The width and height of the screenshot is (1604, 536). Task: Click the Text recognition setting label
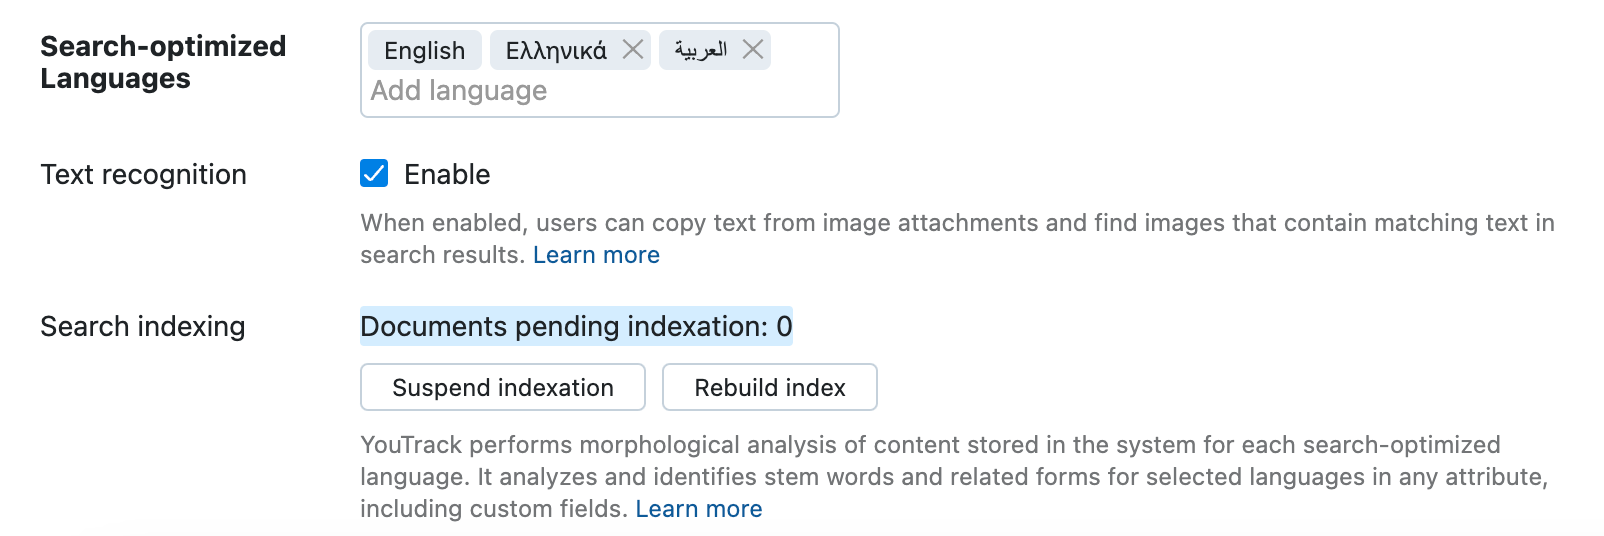[x=143, y=175]
